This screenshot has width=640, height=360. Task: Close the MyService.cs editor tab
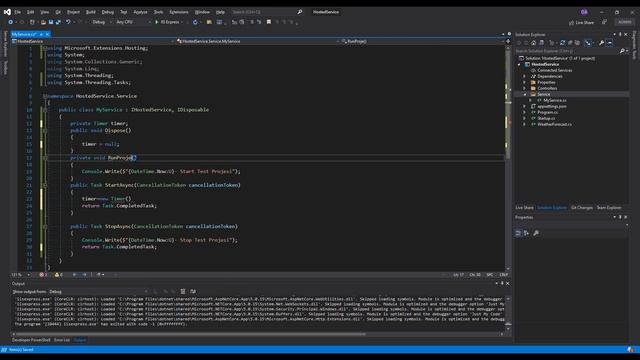[47, 34]
